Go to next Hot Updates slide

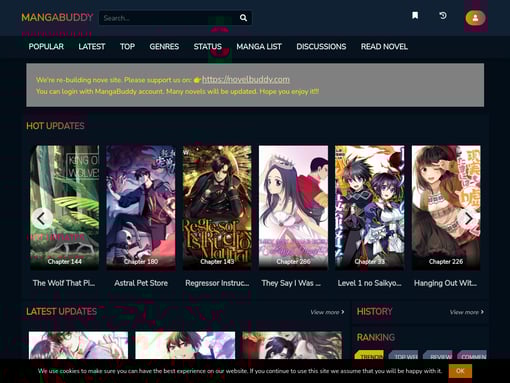[469, 219]
